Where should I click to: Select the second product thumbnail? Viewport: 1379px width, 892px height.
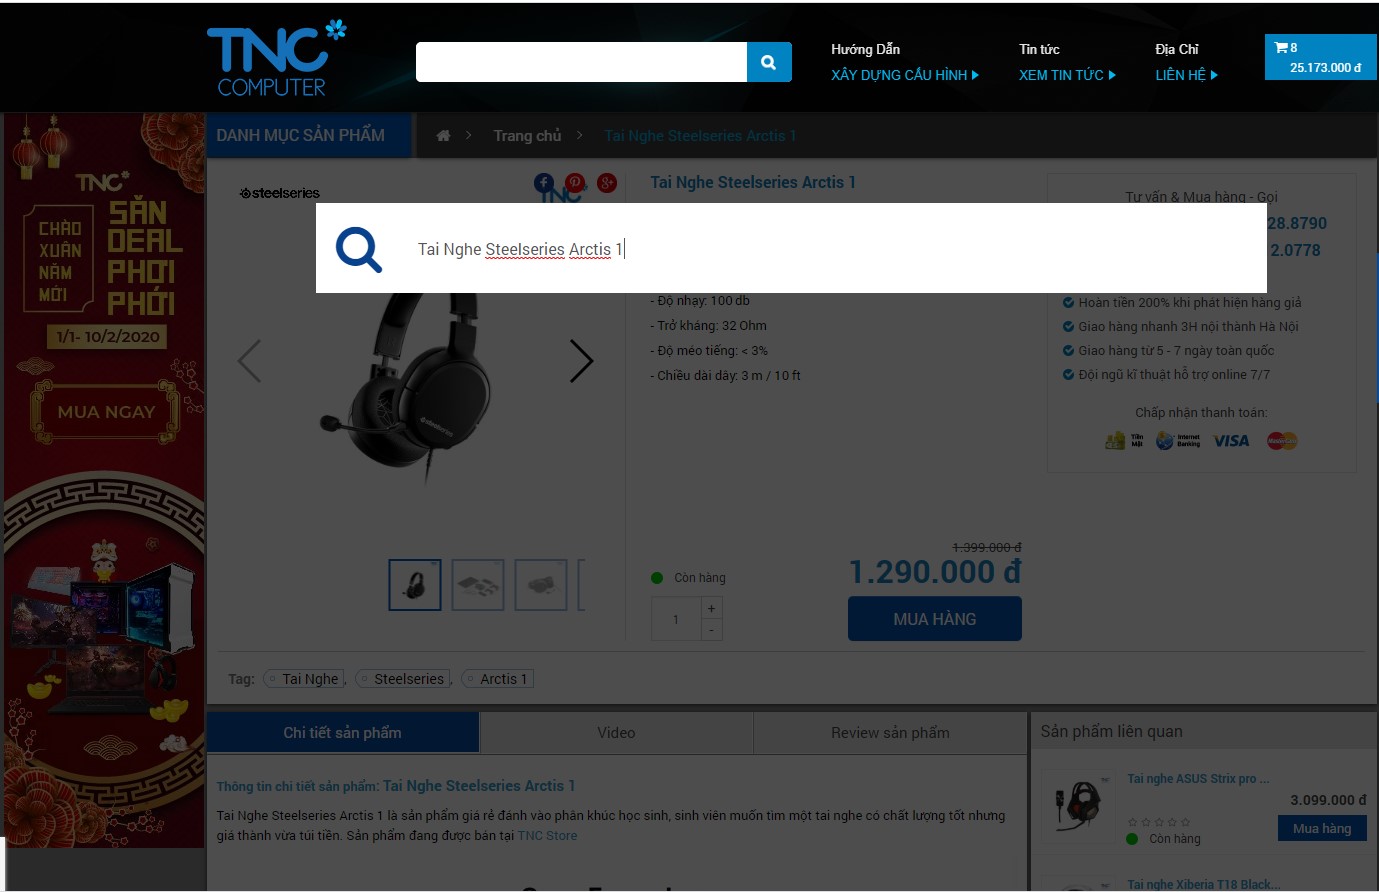478,585
